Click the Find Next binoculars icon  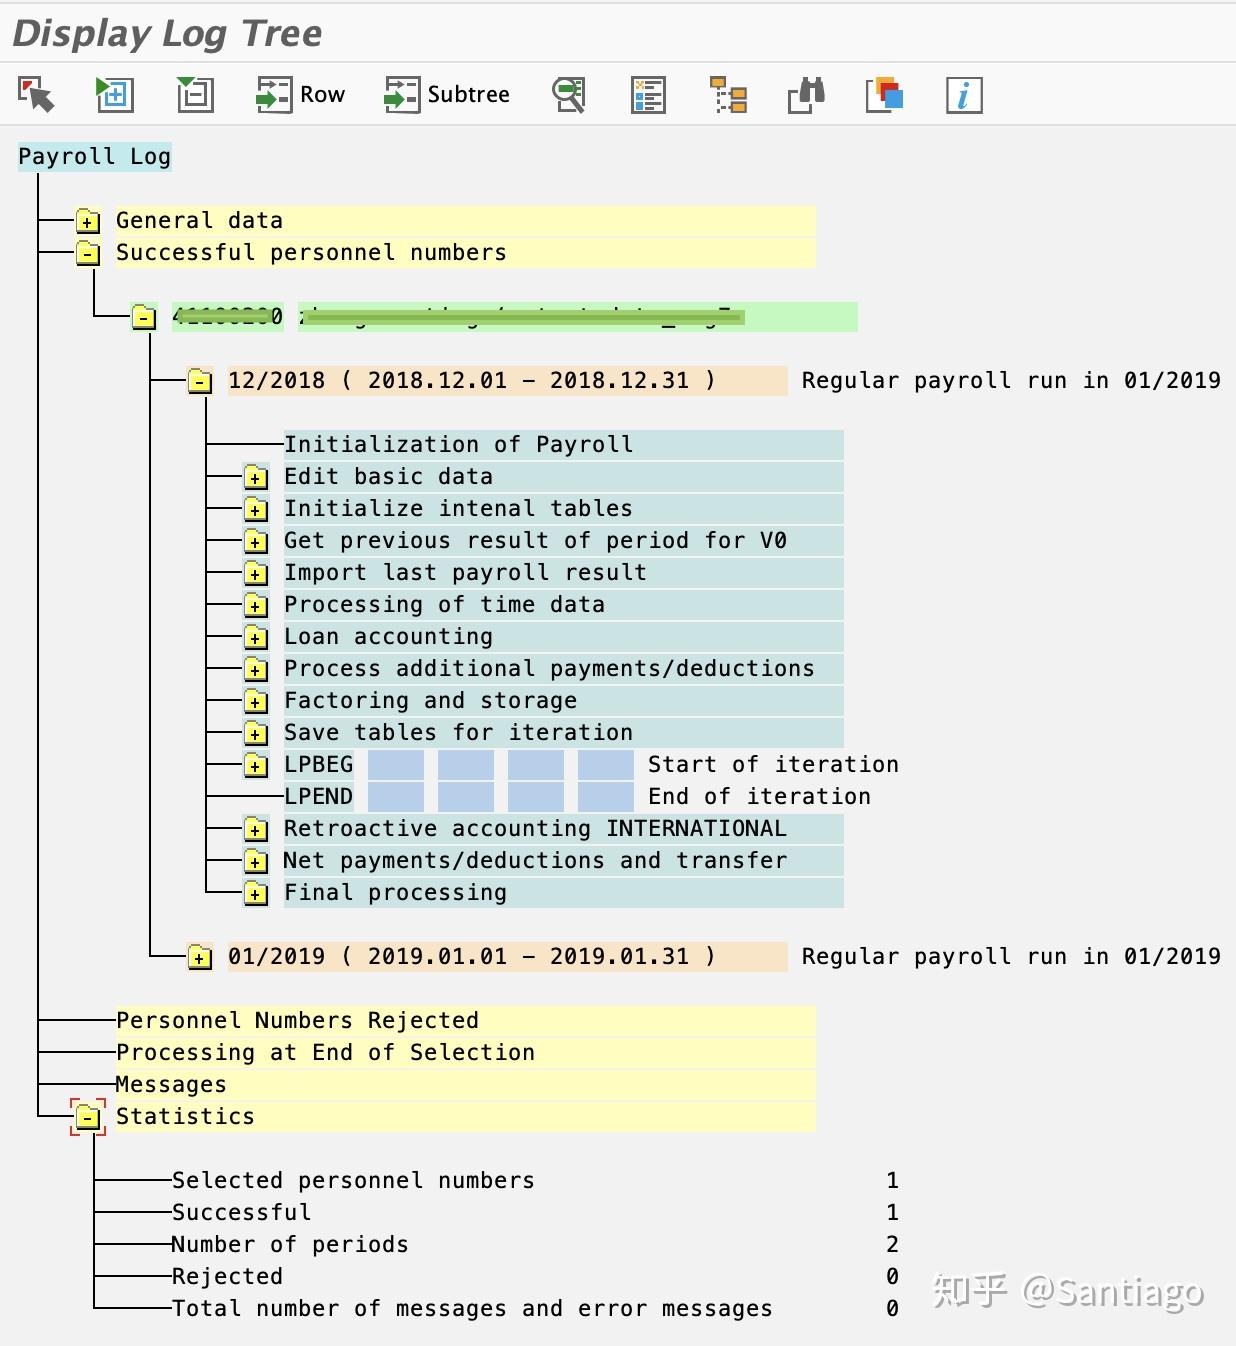(x=805, y=95)
